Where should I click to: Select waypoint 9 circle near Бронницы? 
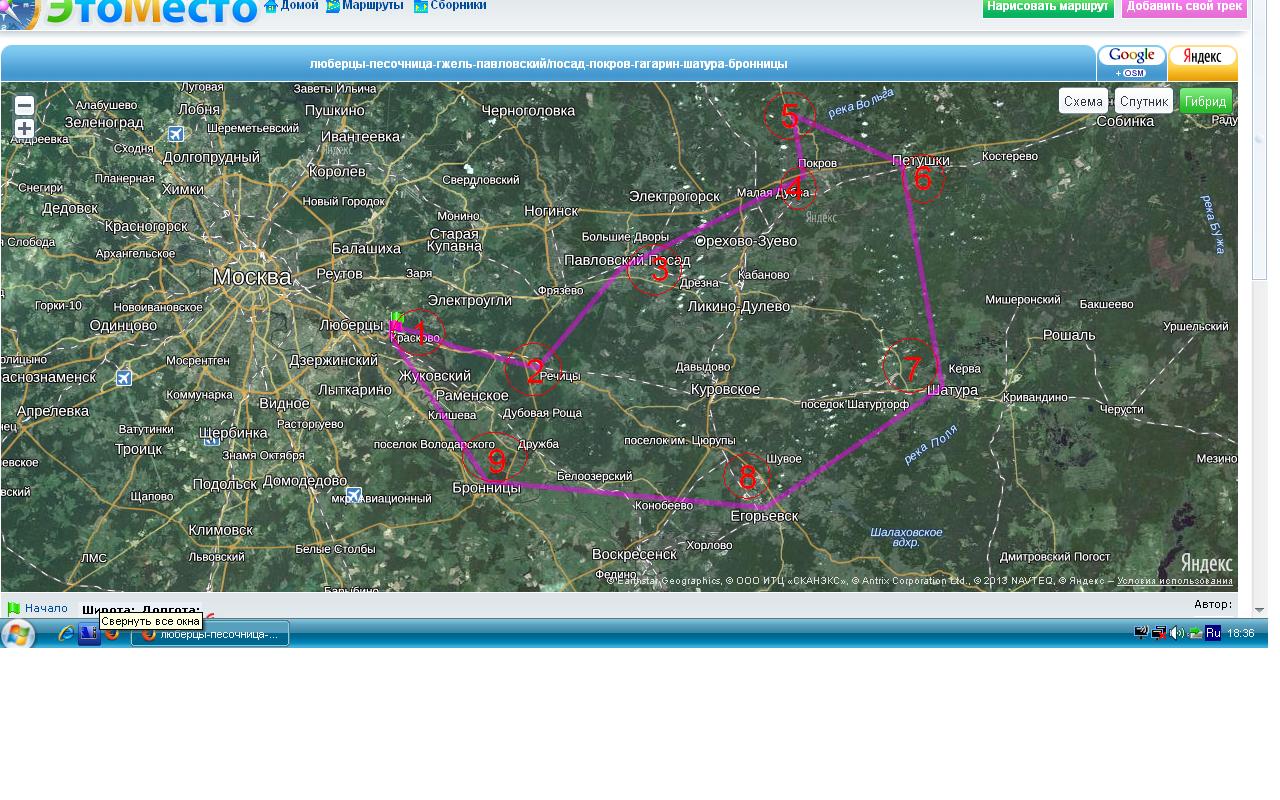pos(497,460)
